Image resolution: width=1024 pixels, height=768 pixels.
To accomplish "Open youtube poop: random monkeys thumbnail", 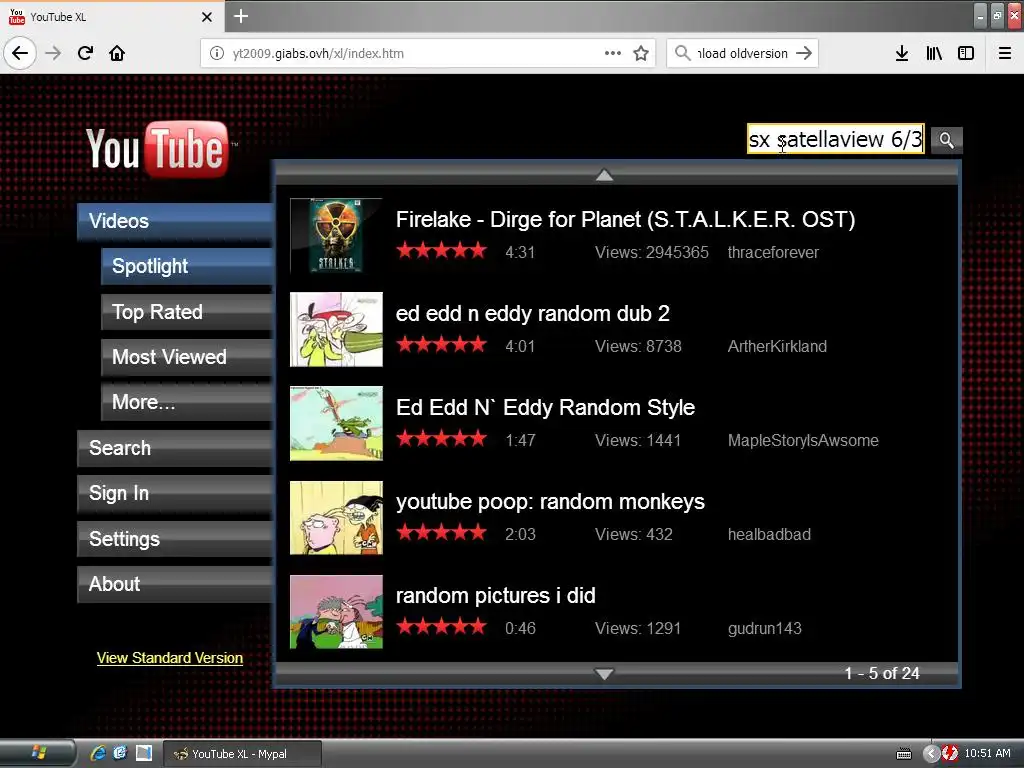I will (x=336, y=518).
